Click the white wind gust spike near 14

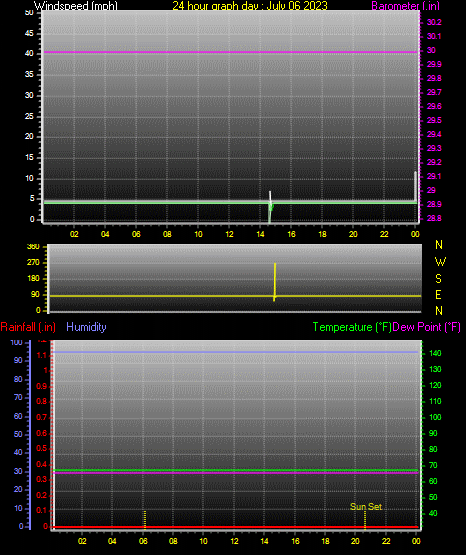click(270, 197)
